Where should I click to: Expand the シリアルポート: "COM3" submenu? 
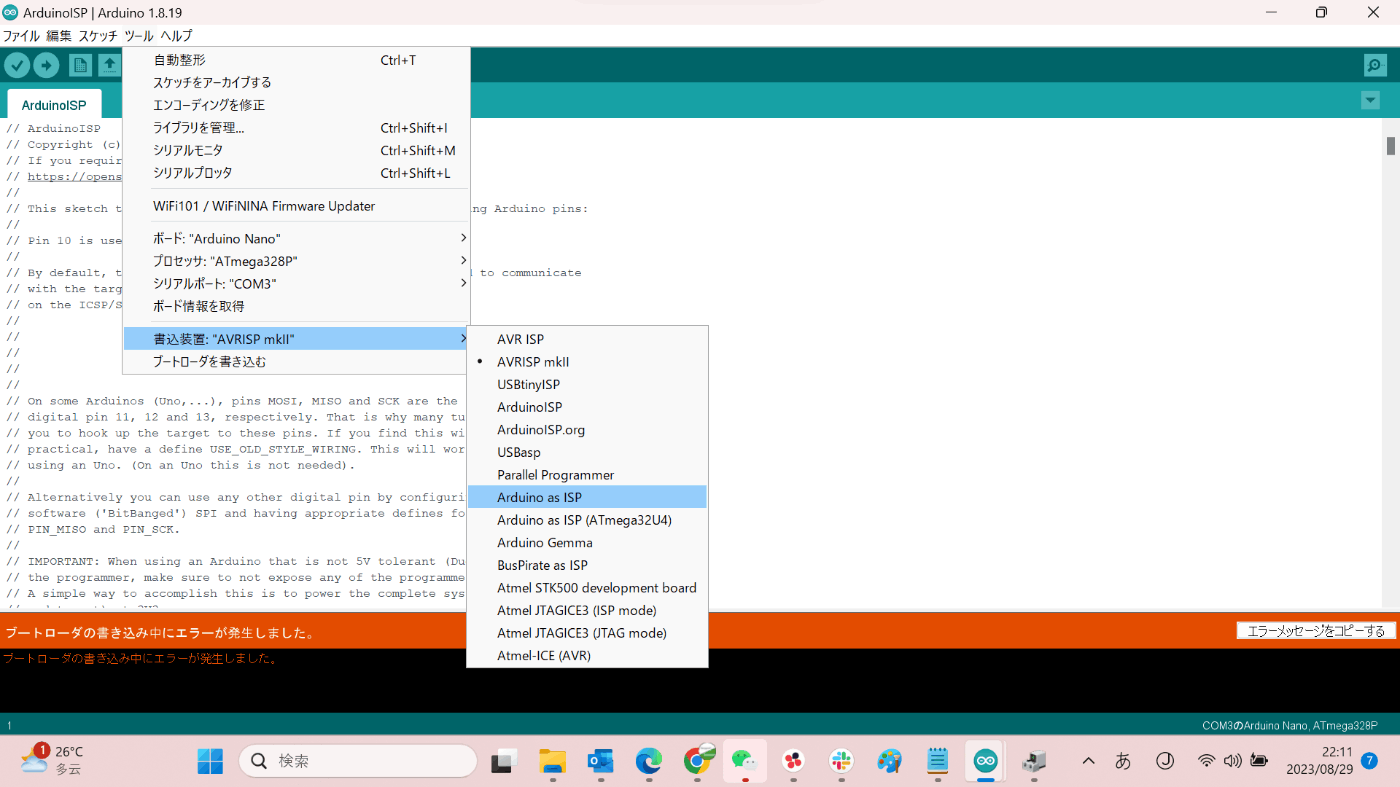pyautogui.click(x=296, y=284)
